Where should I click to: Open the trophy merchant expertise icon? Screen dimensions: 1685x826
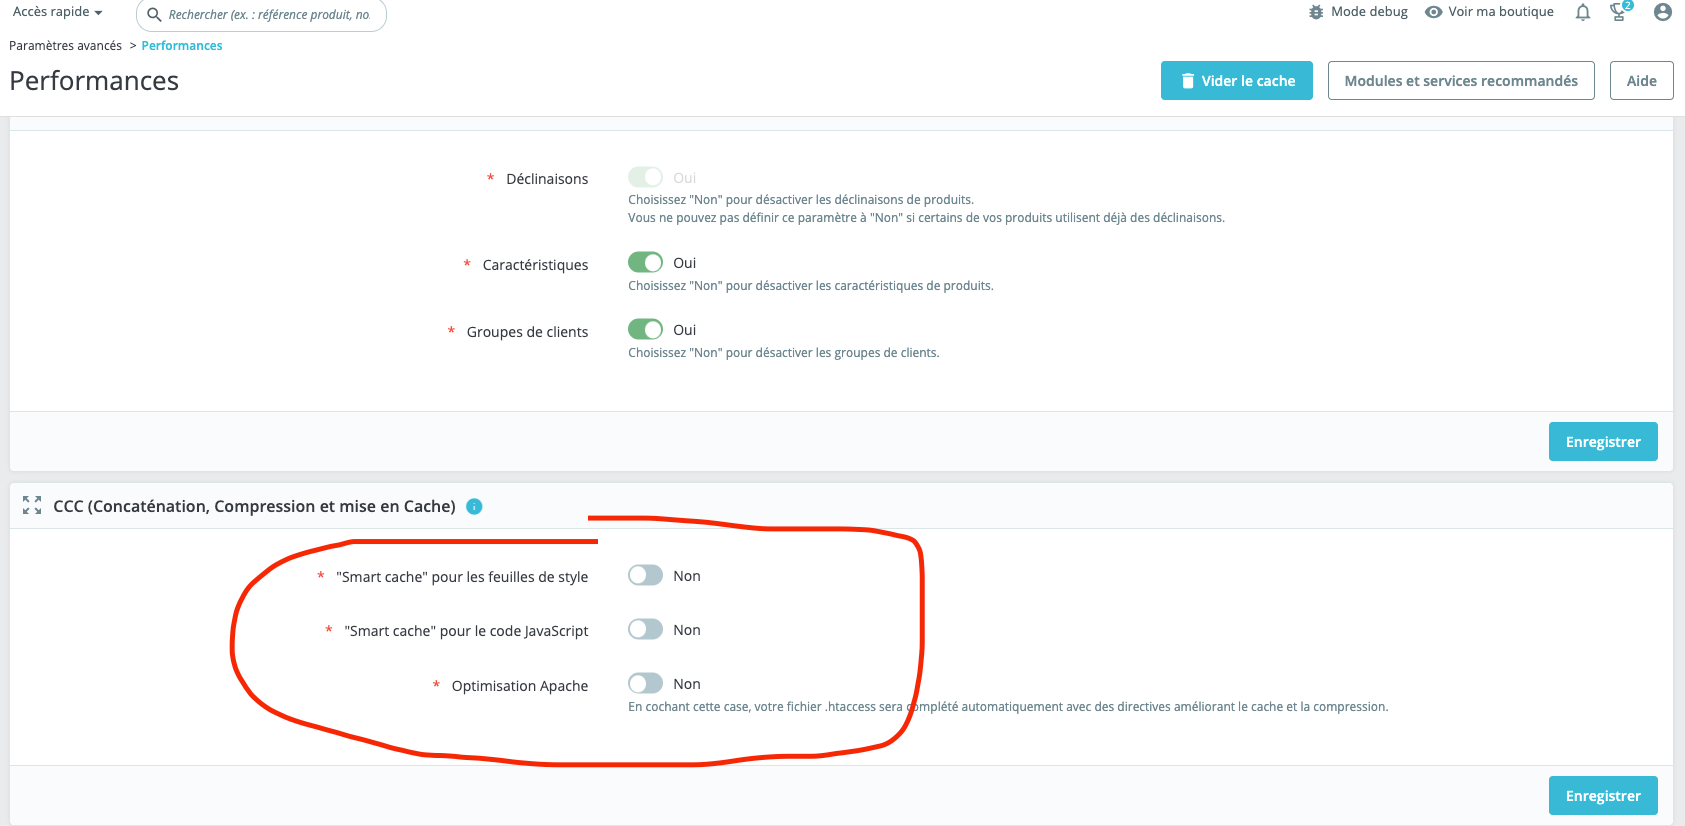point(1619,12)
